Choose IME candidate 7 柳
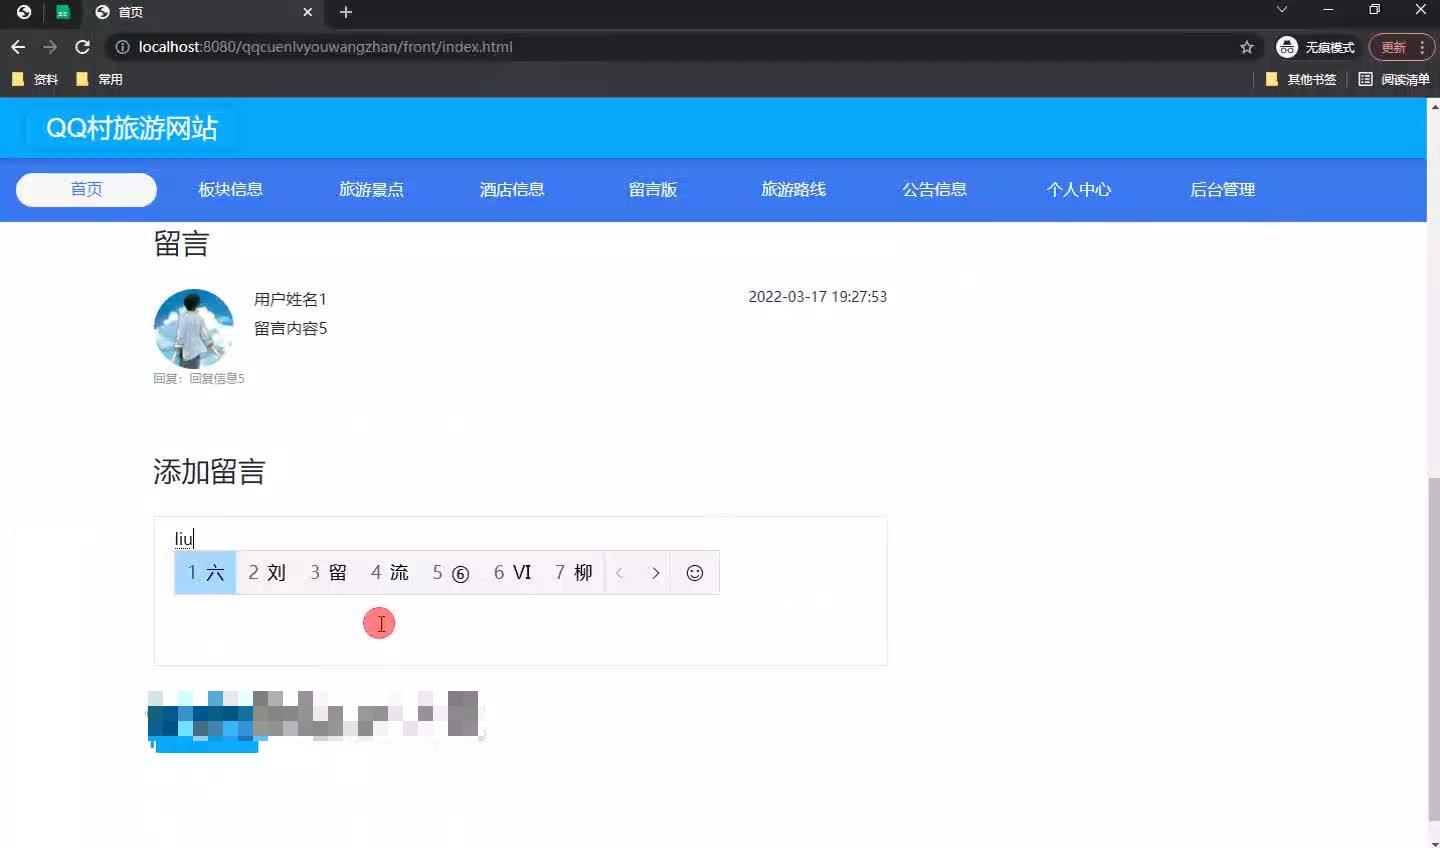Screen dimensions: 1440x848 (x=574, y=573)
